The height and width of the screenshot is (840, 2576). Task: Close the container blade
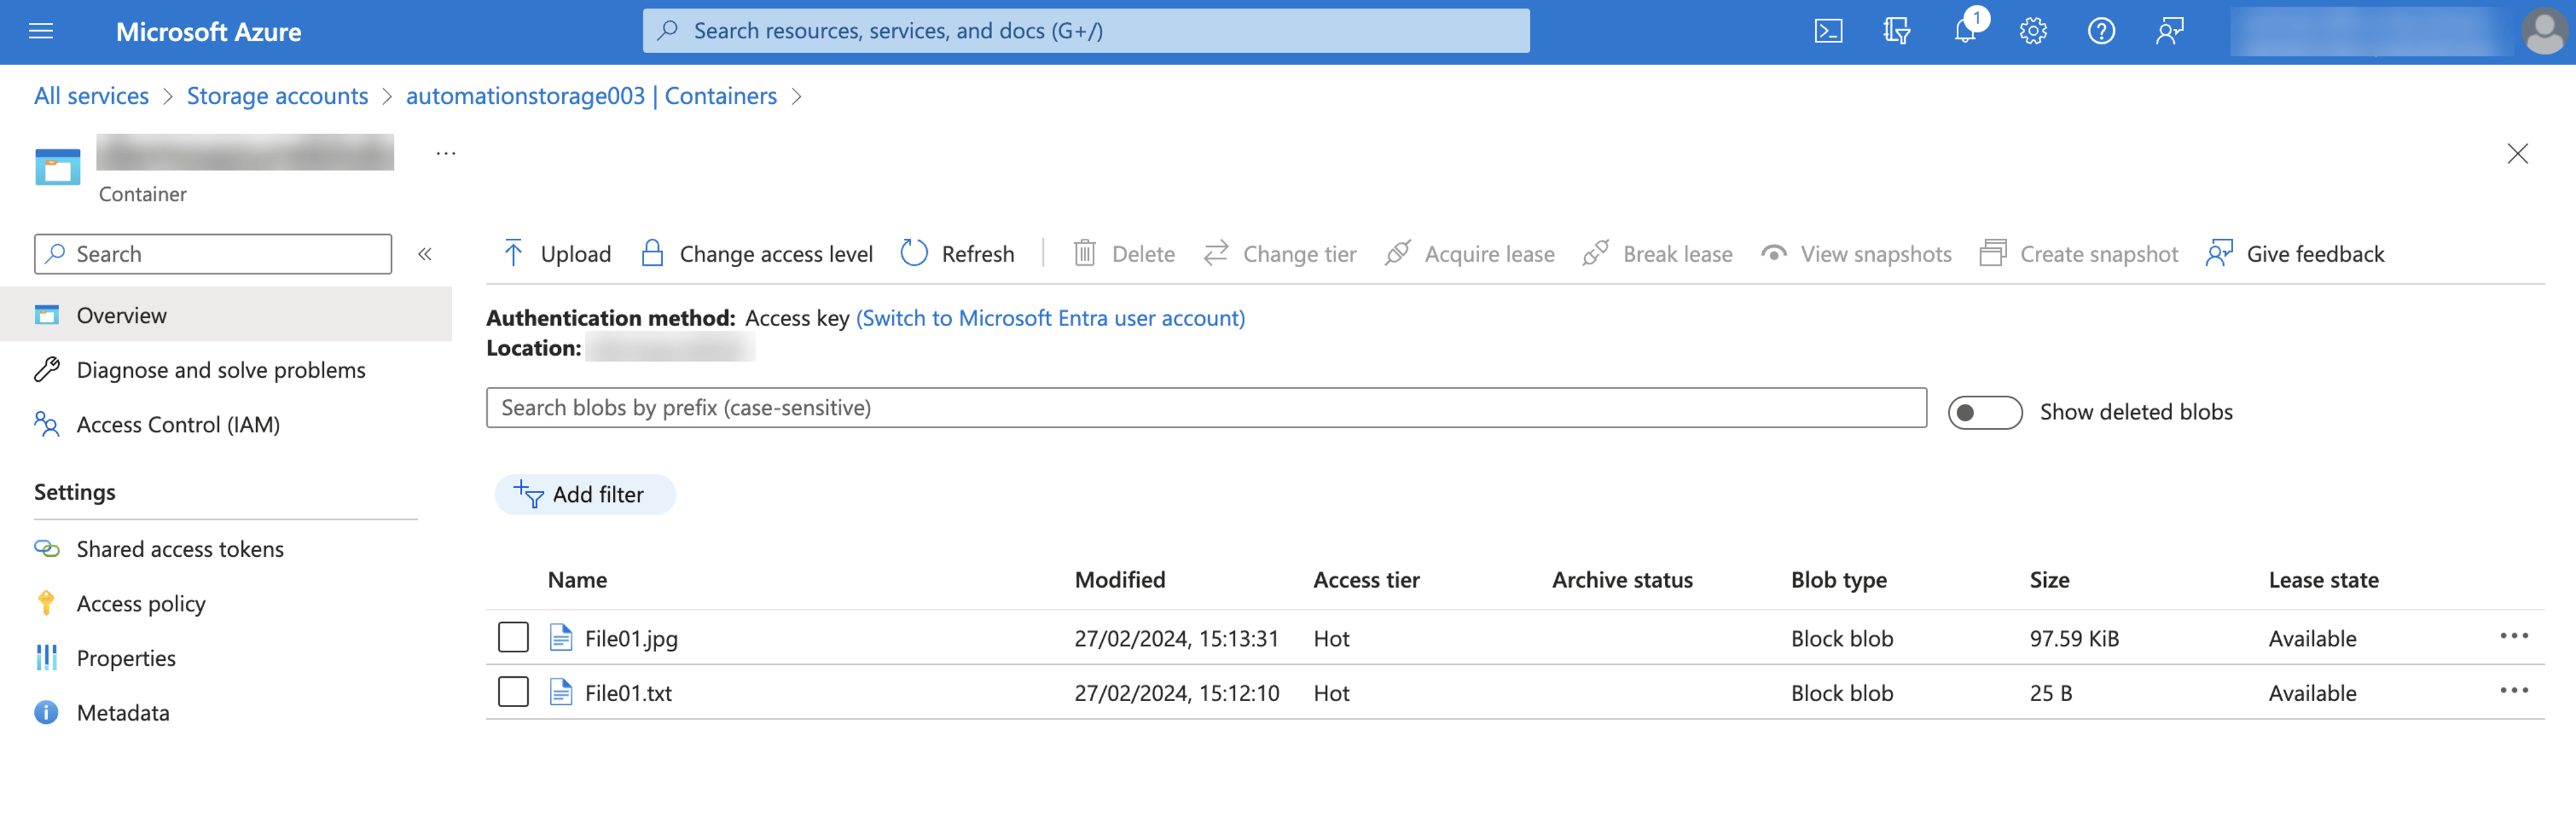(2517, 153)
